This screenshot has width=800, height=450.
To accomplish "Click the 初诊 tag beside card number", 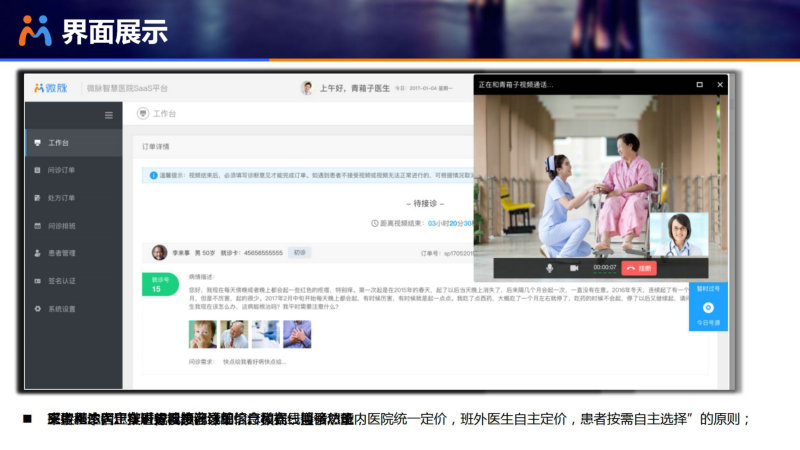I will [x=299, y=253].
